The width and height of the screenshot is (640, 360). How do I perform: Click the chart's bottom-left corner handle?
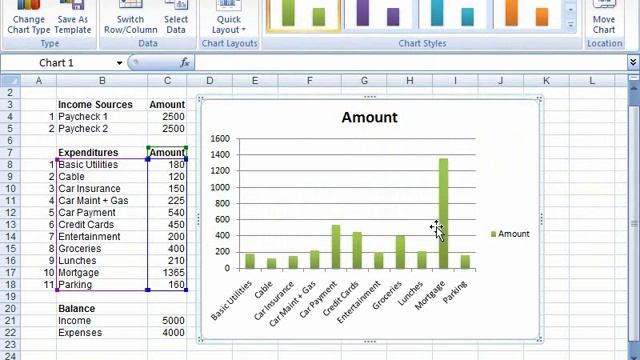point(200,339)
